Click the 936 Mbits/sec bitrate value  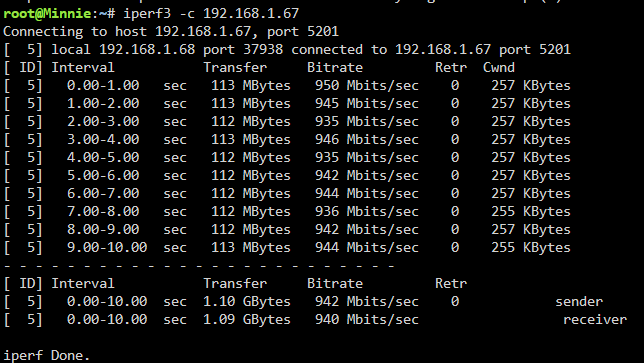point(367,211)
